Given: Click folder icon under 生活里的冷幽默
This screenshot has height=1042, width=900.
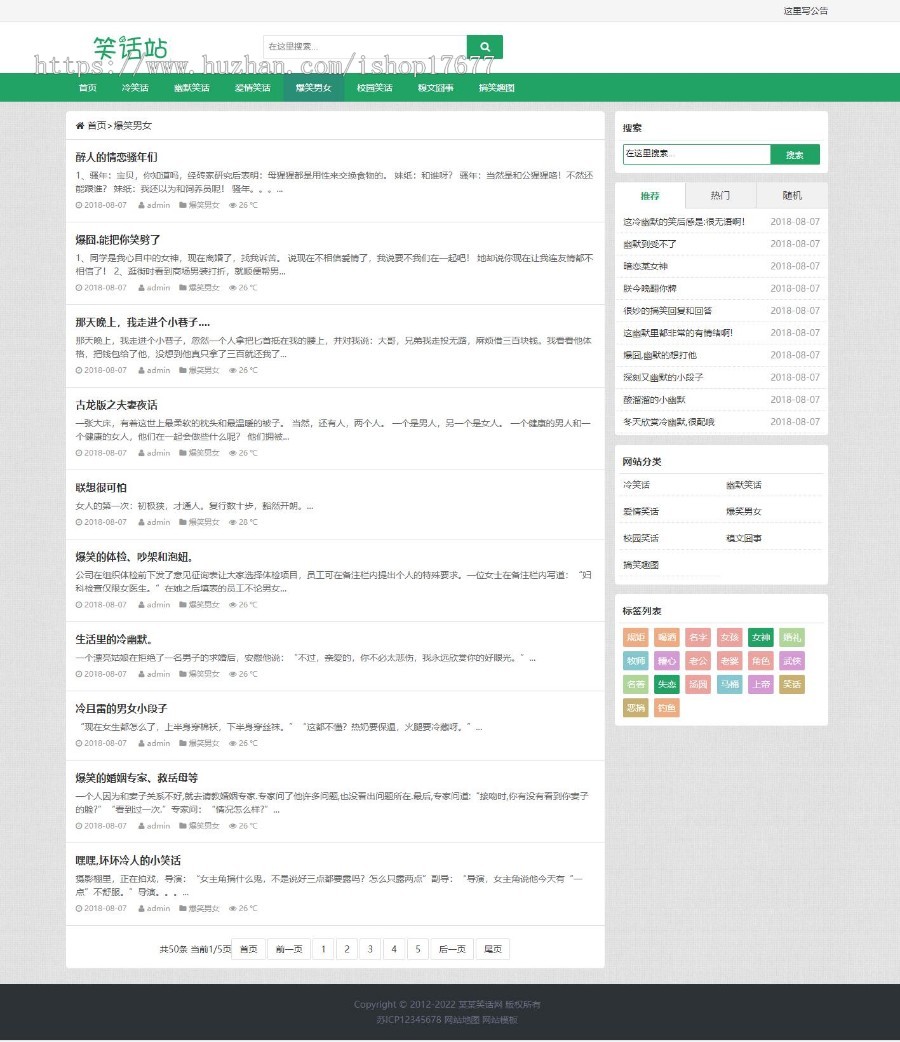Looking at the screenshot, I should 183,674.
